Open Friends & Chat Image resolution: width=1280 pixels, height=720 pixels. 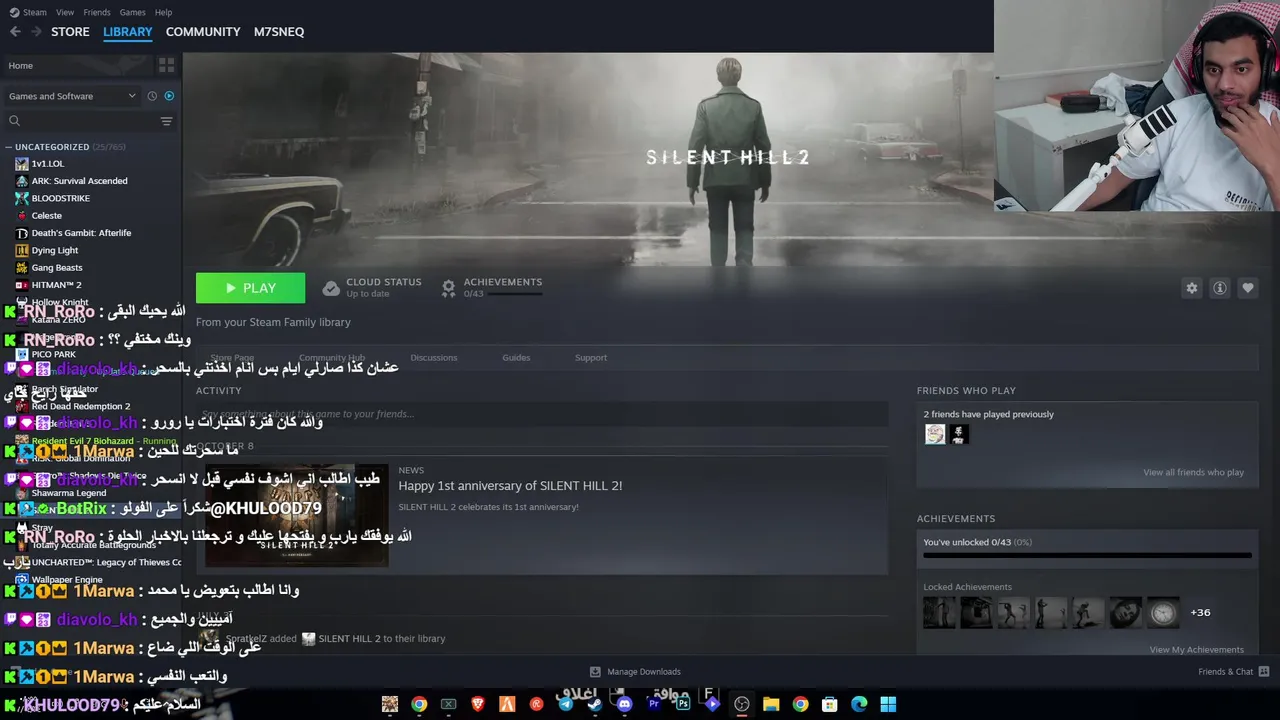1234,672
